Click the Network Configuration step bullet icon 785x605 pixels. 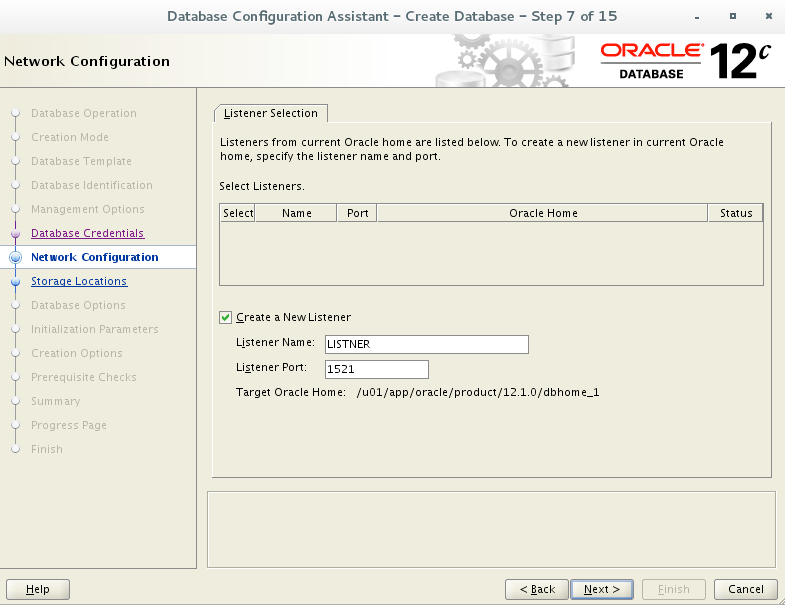coord(16,257)
